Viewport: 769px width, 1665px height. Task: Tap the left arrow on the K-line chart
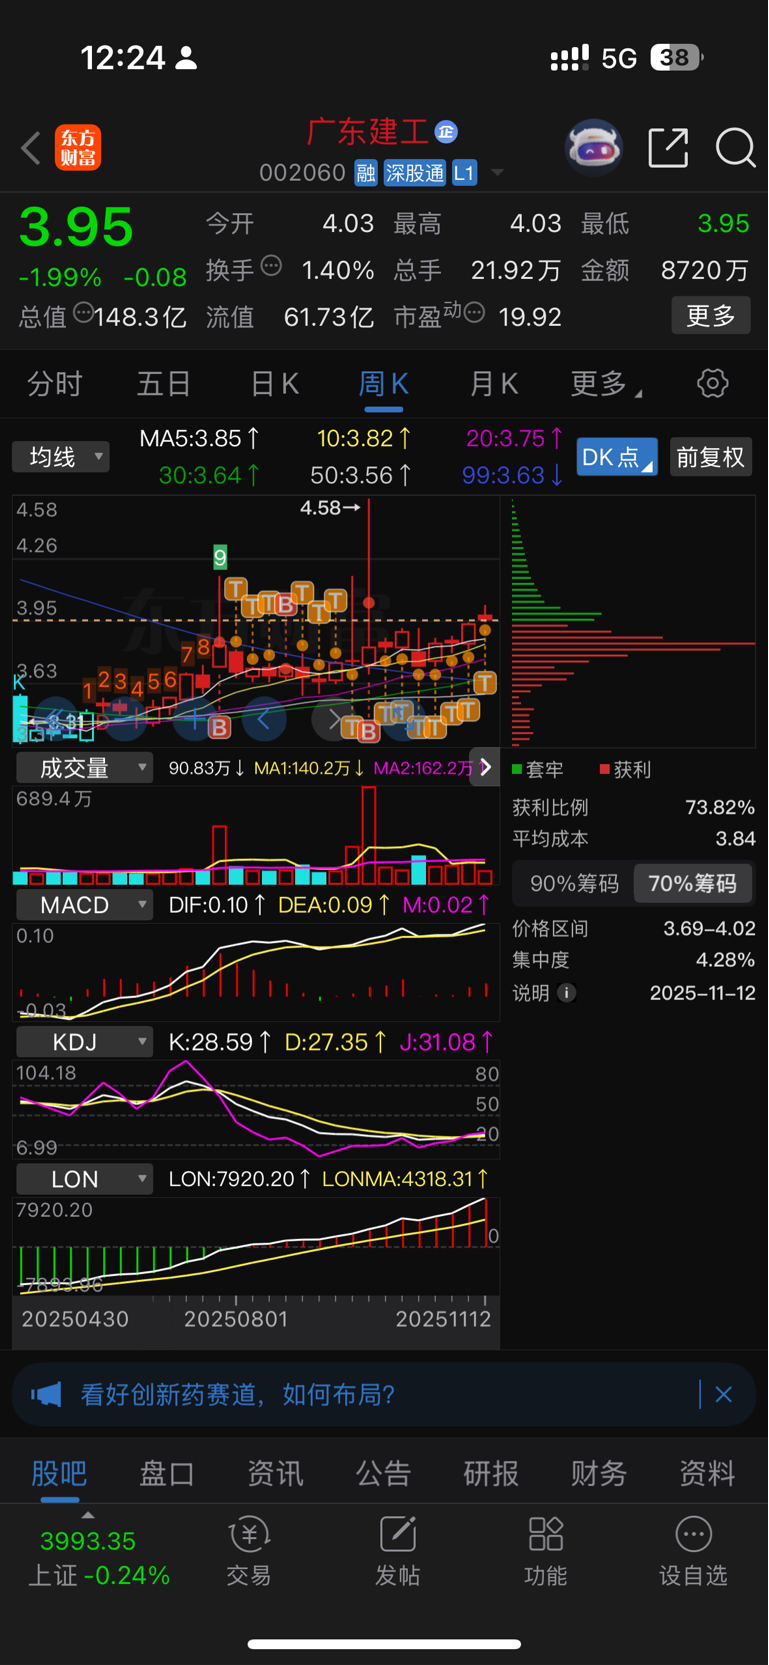(x=264, y=718)
